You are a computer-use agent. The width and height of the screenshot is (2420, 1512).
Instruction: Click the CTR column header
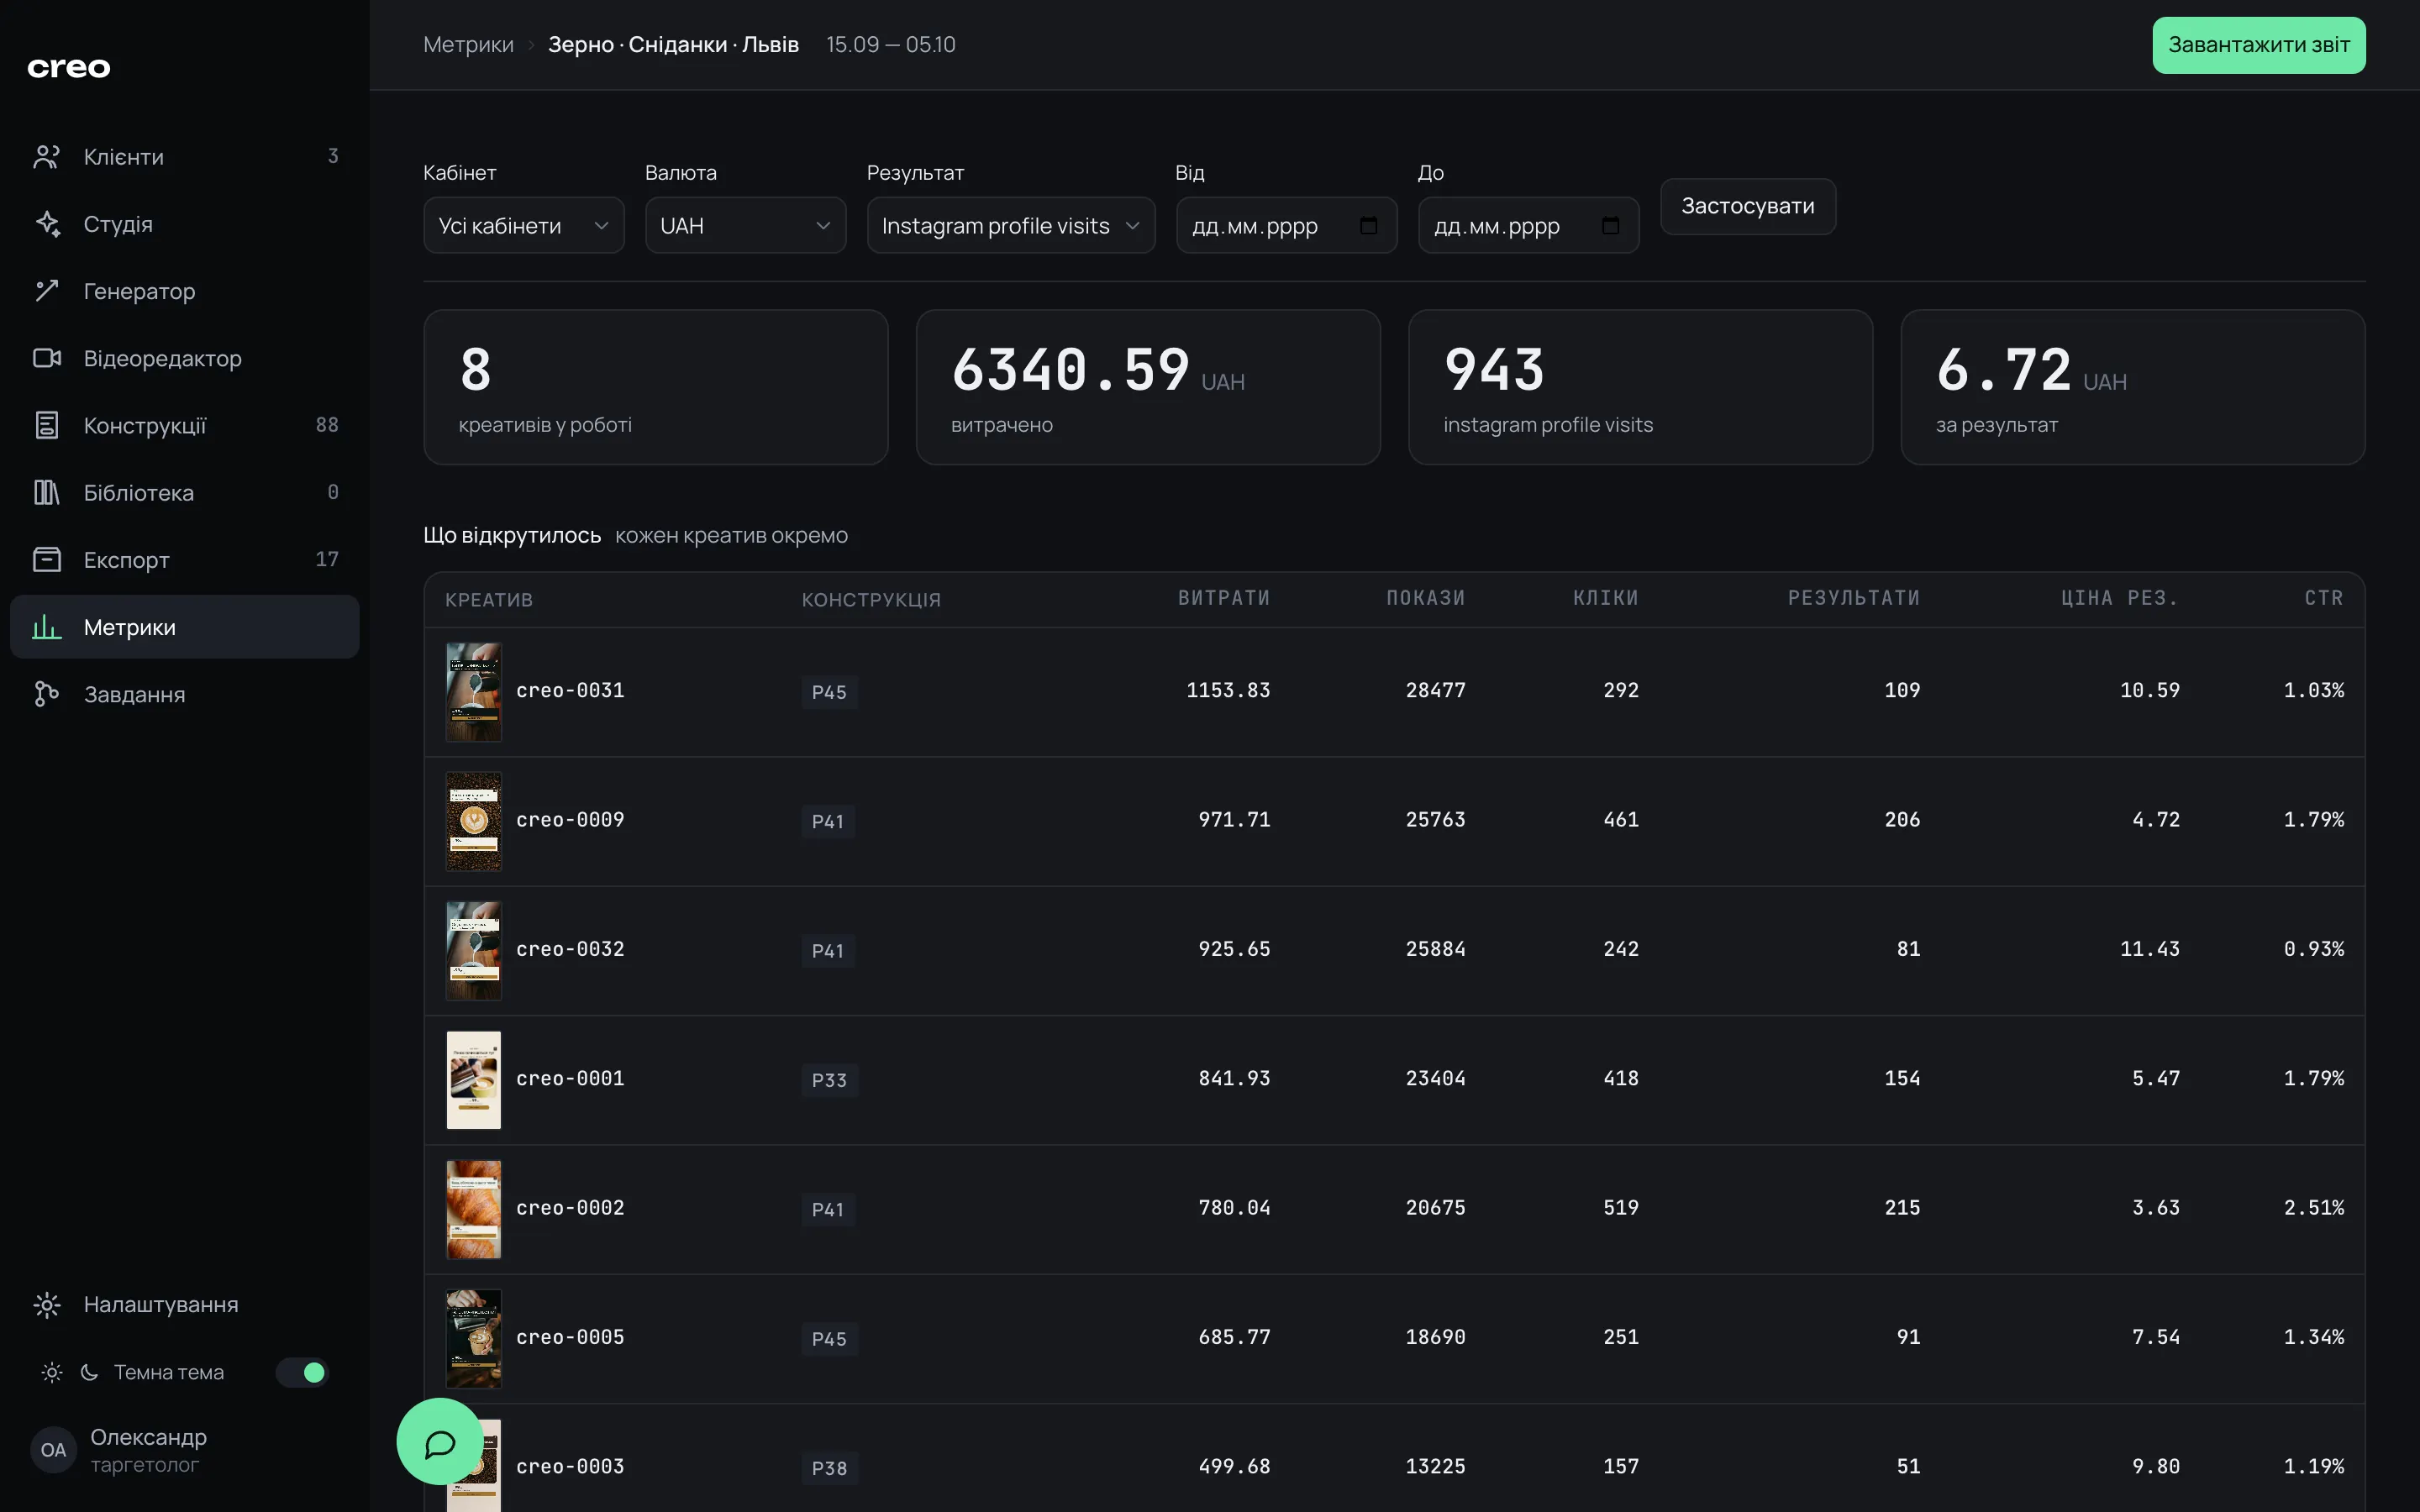[x=2324, y=598]
